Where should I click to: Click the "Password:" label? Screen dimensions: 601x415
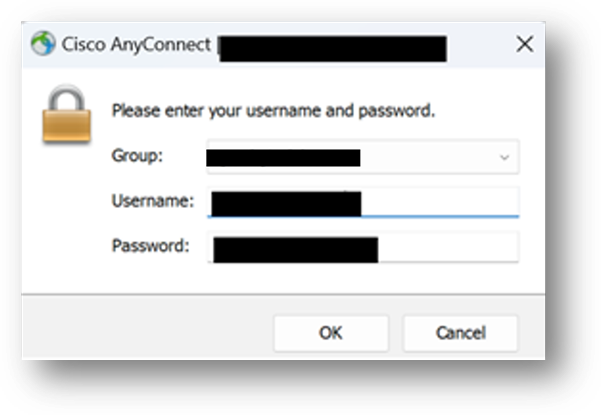[150, 246]
